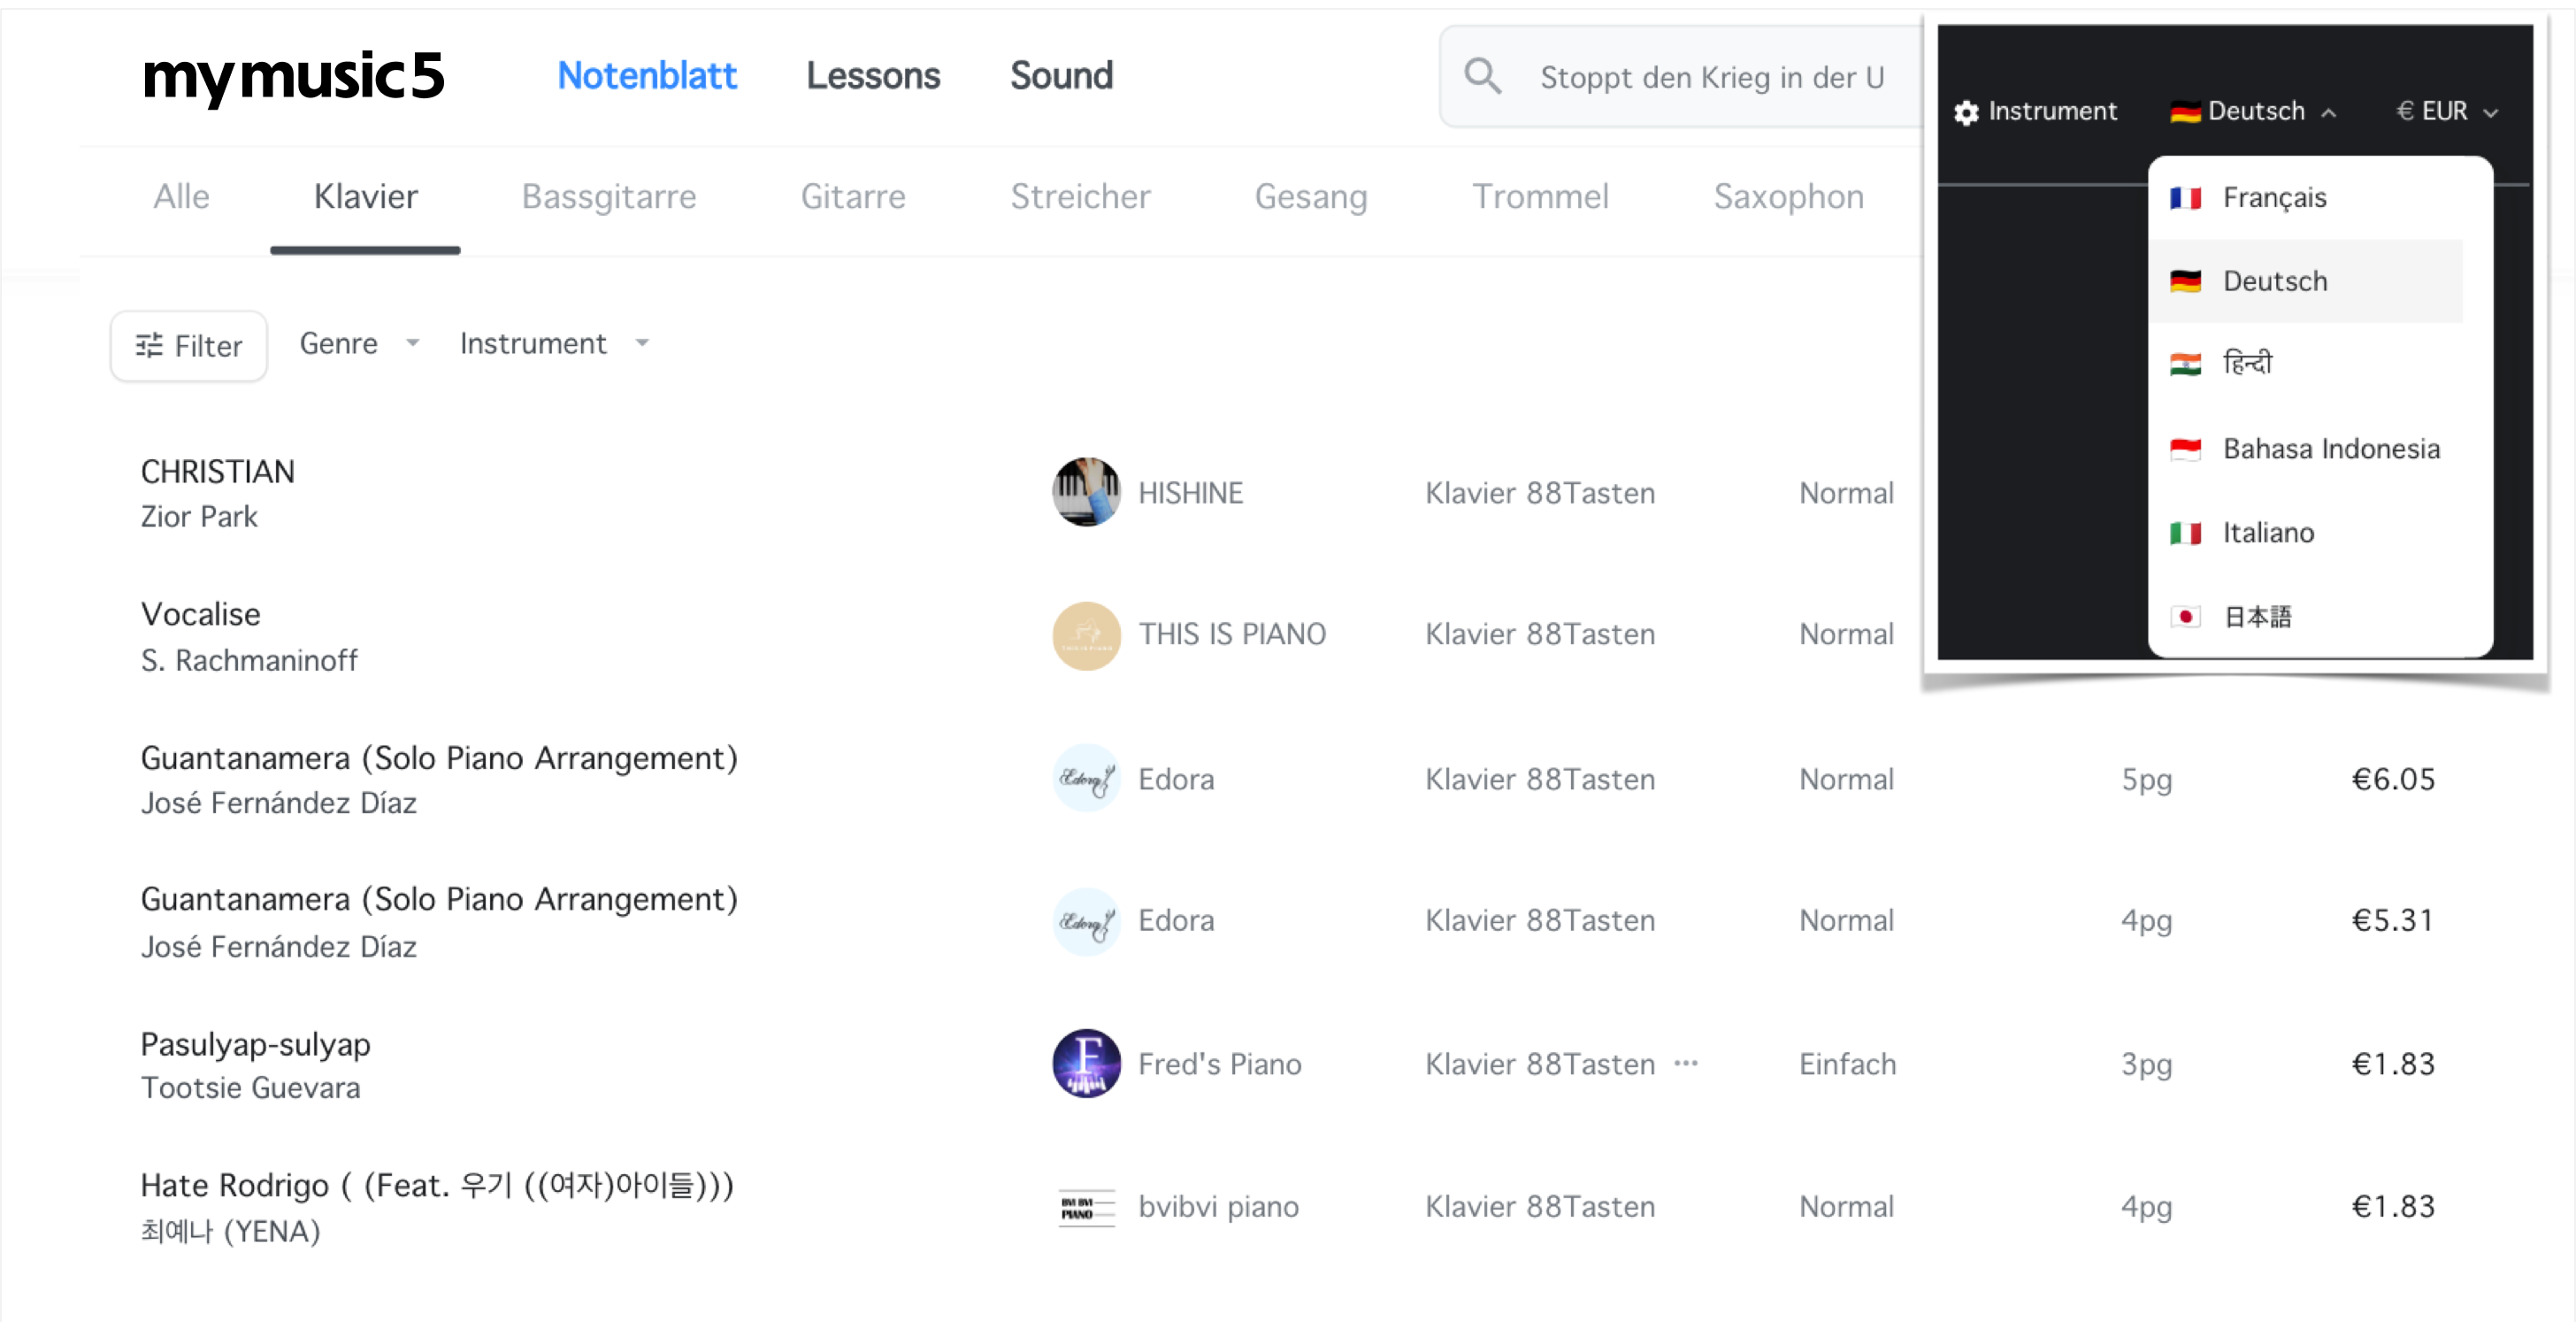
Task: Click the more instruments ellipsis icon
Action: click(1686, 1063)
